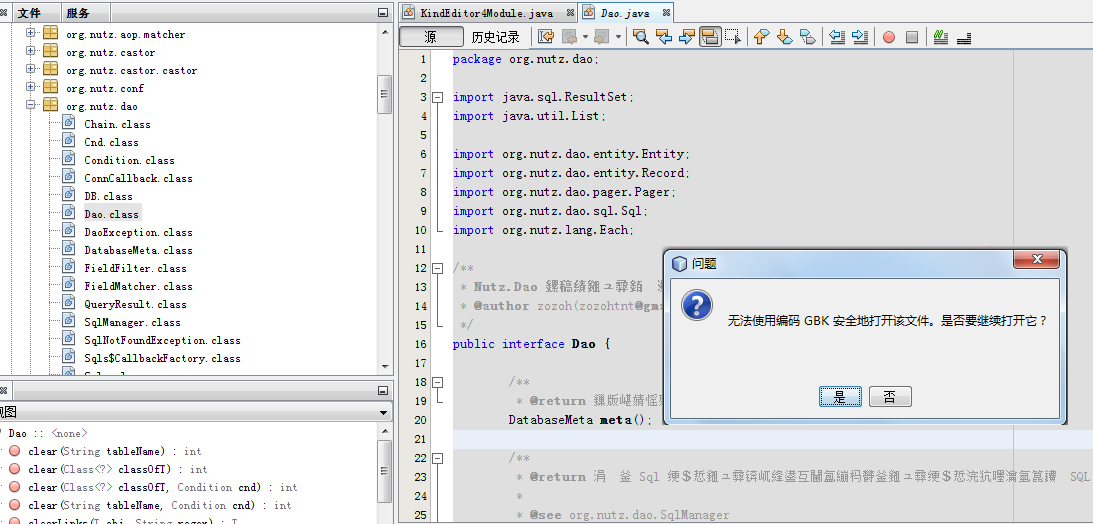The image size is (1093, 524).
Task: Open Back history dropdown arrow
Action: [x=586, y=37]
